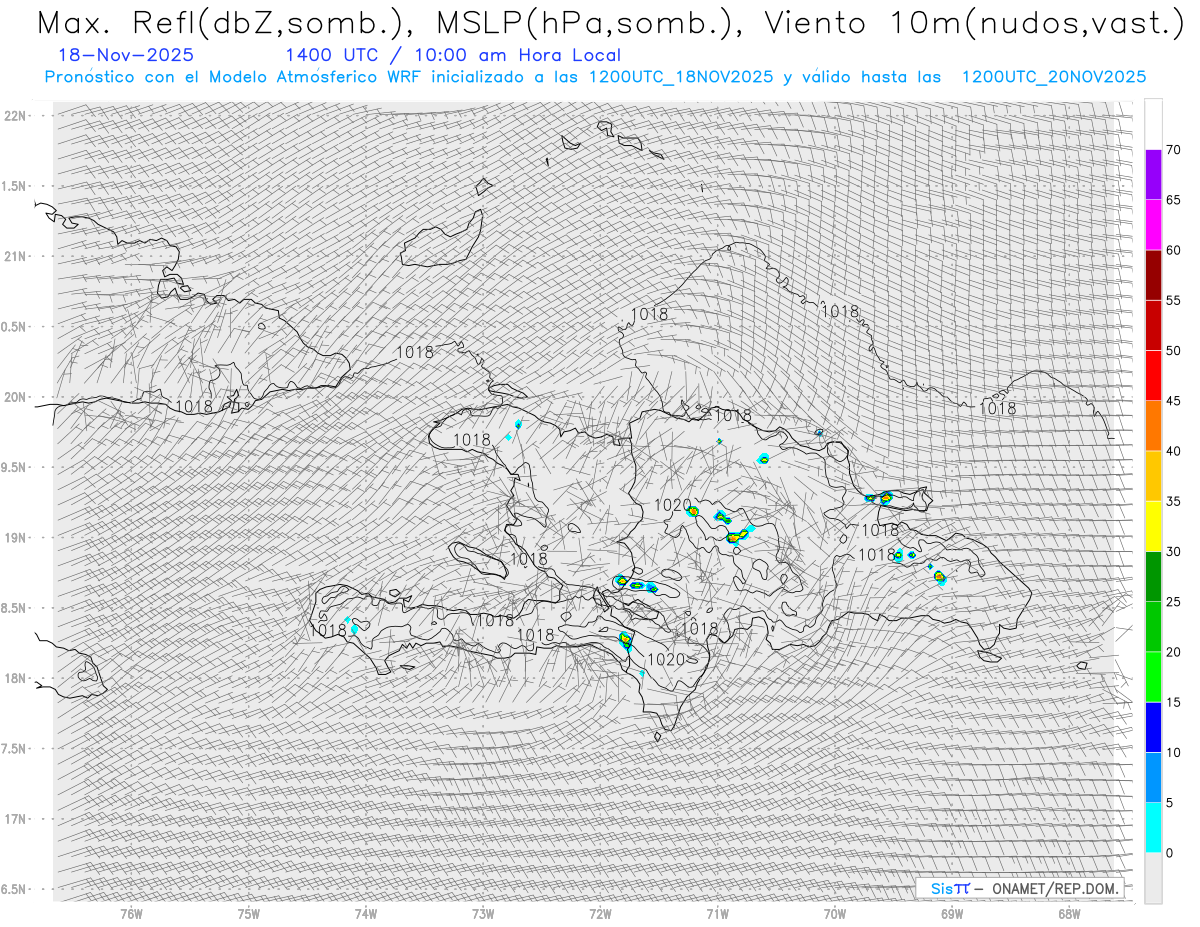Click the '70' value on the color scale
The width and height of the screenshot is (1200, 927).
click(x=1173, y=150)
